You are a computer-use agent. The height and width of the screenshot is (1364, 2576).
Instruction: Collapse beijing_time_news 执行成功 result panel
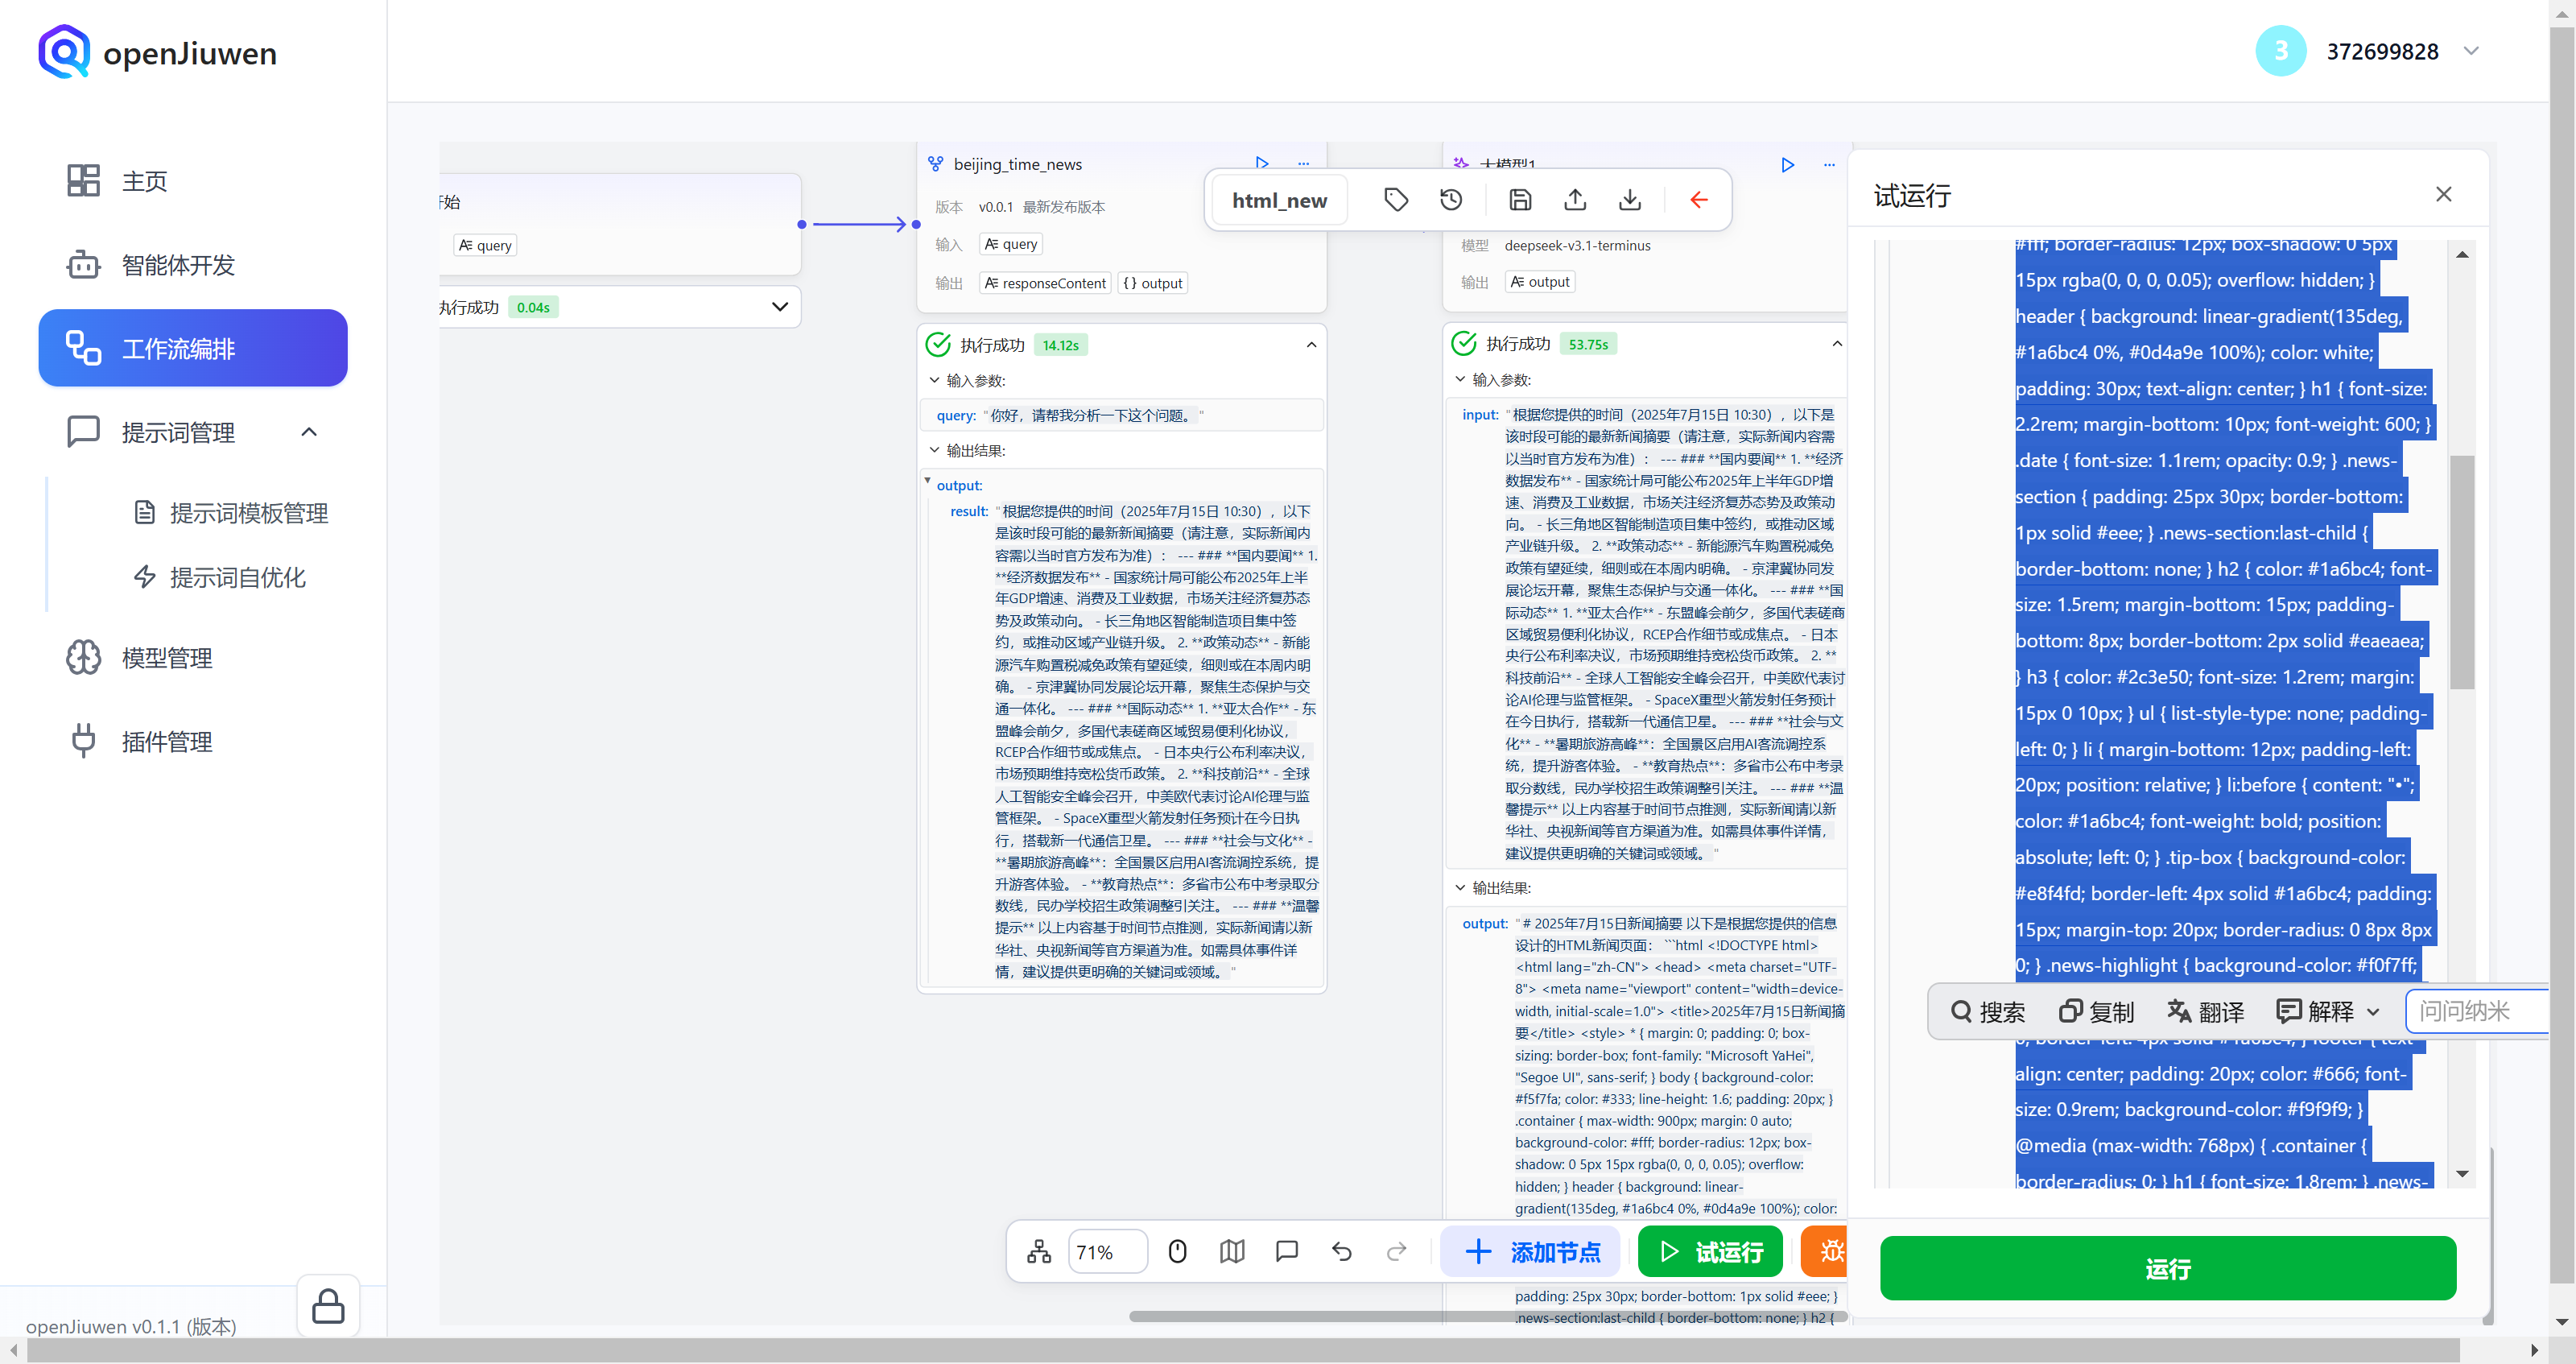pos(1311,345)
